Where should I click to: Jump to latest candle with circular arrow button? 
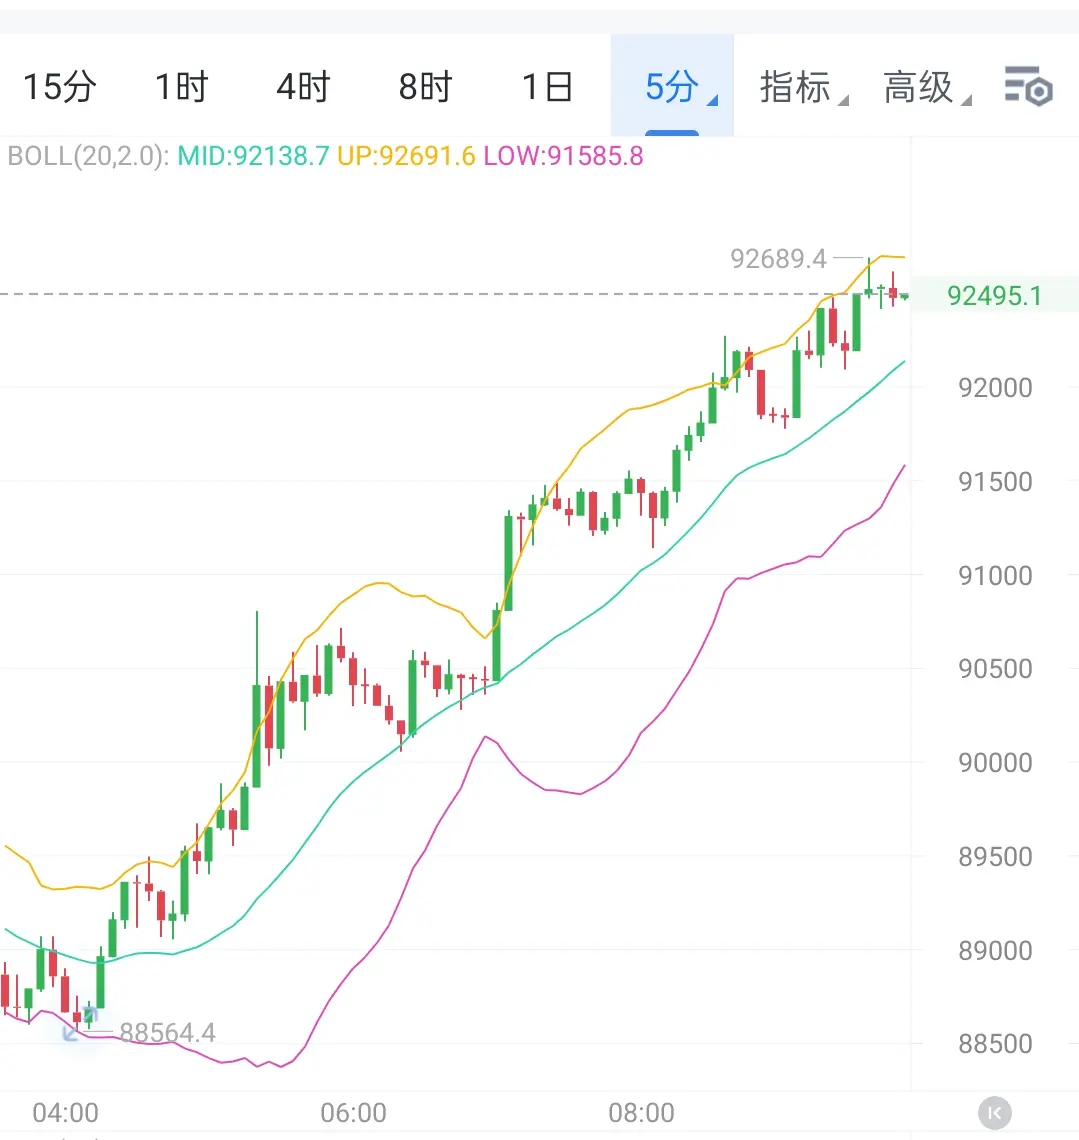995,1113
